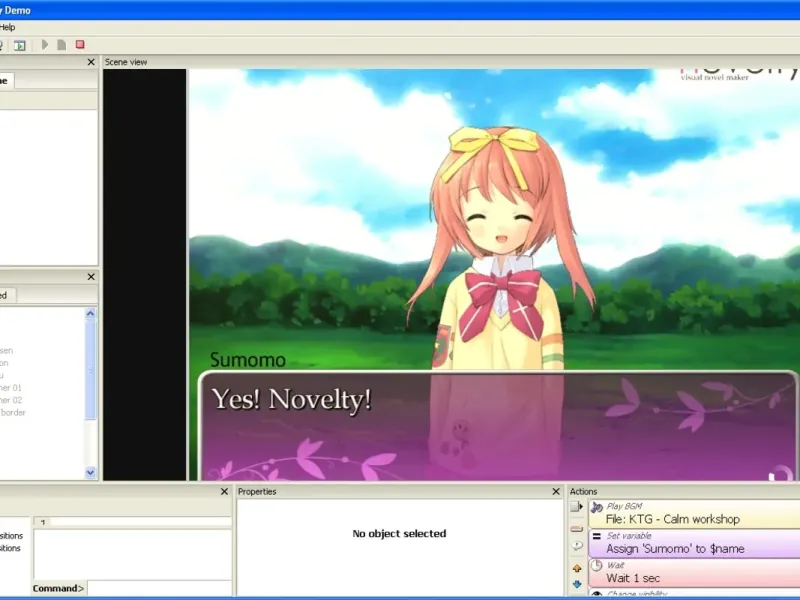This screenshot has height=600, width=800.
Task: Click the run-to-action icon in Actions sidebar
Action: pyautogui.click(x=577, y=507)
